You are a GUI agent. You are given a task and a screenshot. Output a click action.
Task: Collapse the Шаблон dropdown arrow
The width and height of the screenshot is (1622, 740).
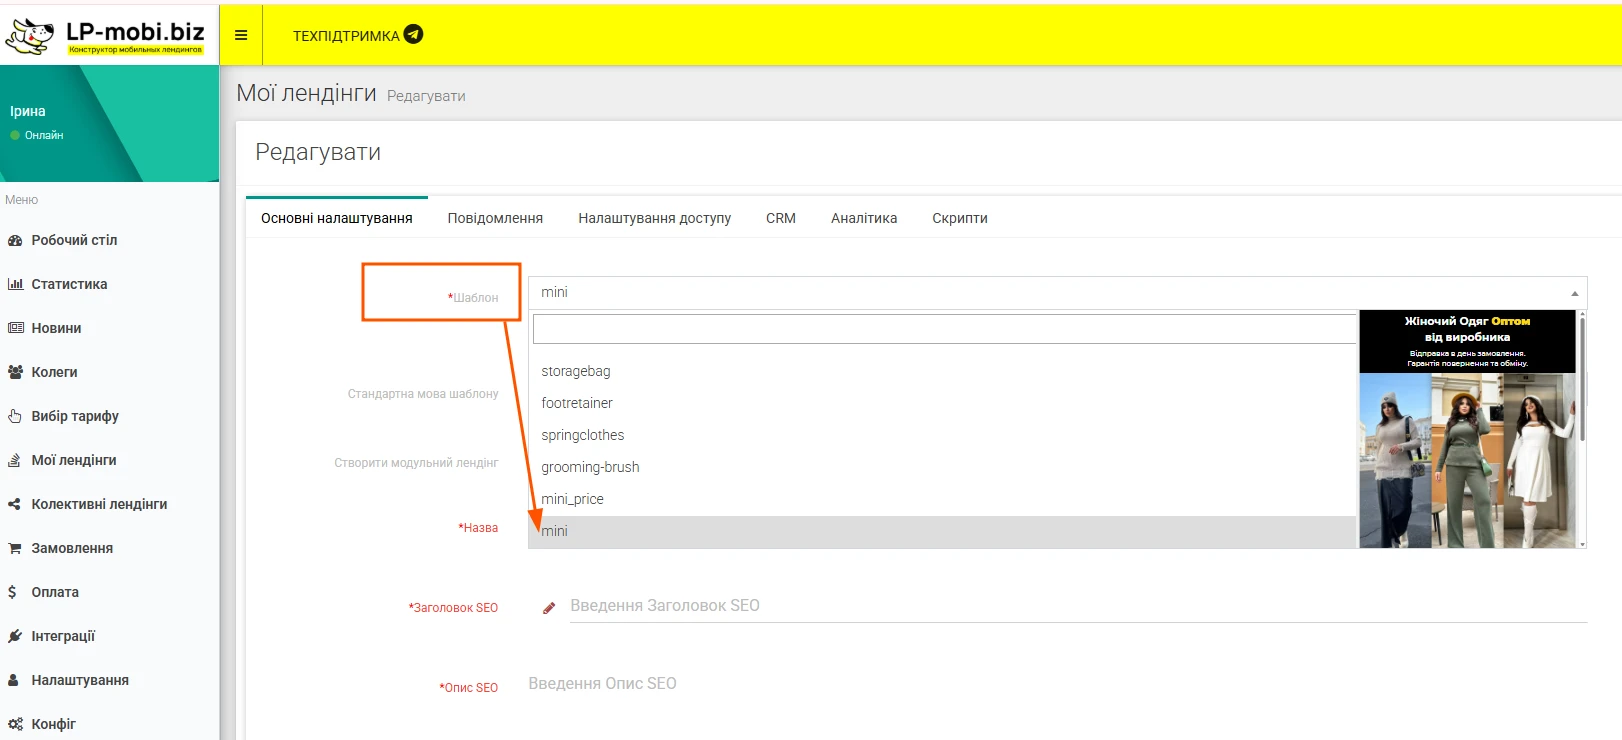tap(1574, 293)
